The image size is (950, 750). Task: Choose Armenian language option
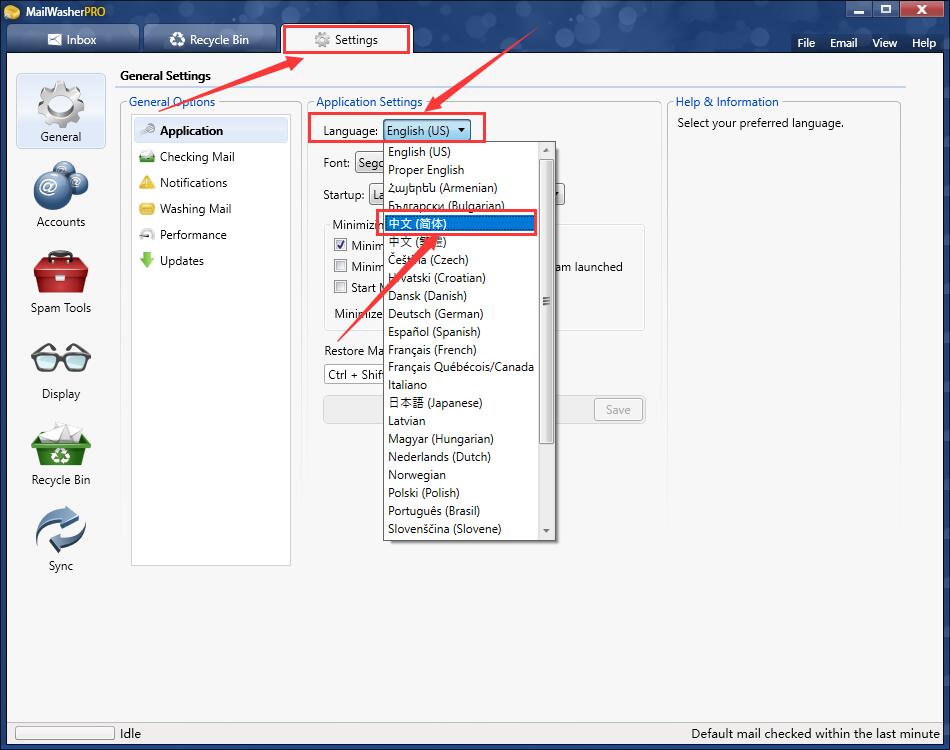[461, 188]
